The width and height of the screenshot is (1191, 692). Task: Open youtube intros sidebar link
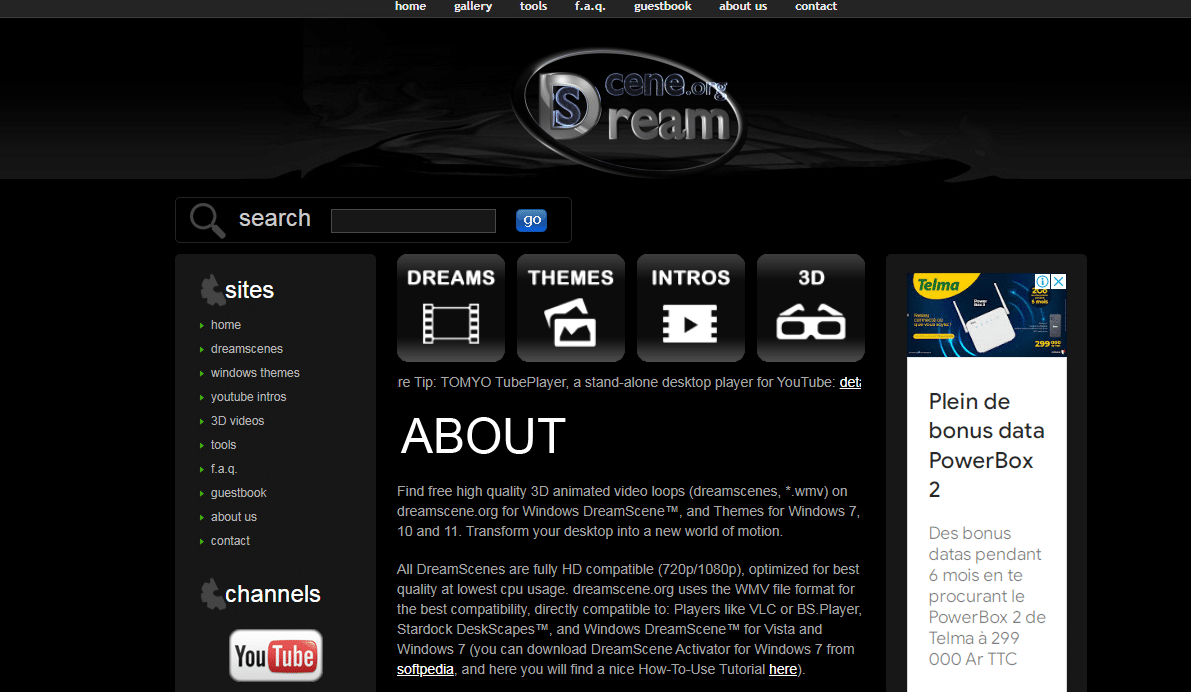248,397
